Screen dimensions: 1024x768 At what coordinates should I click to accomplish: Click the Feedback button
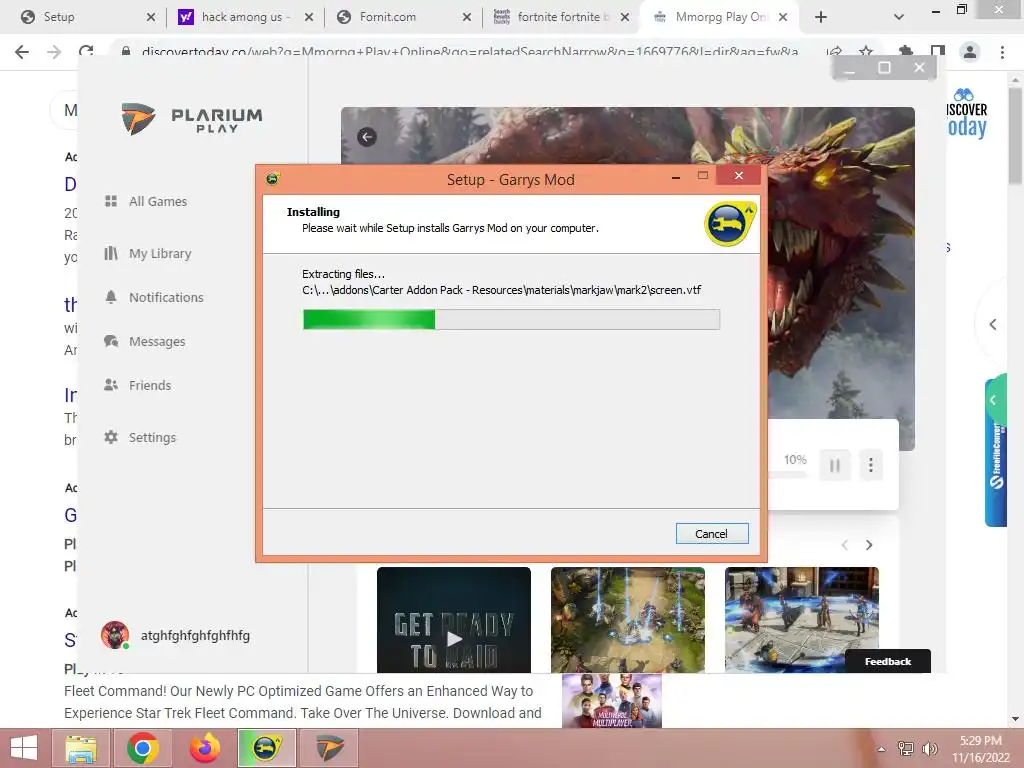tap(888, 662)
